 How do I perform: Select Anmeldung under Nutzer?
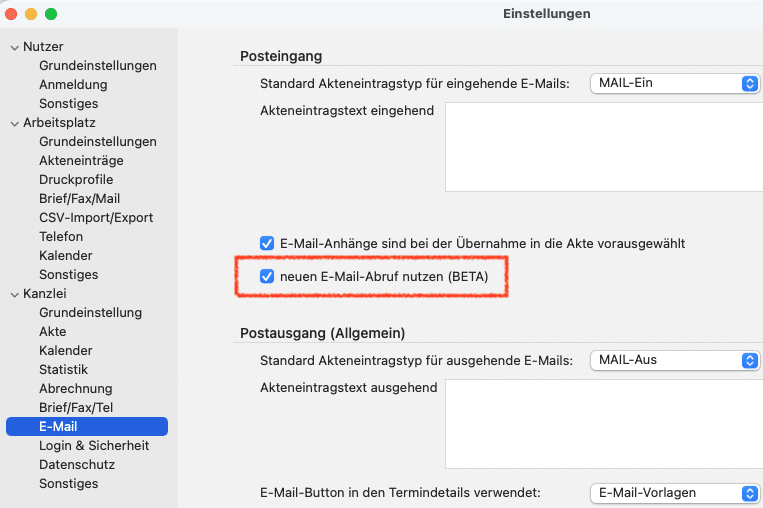(x=73, y=85)
